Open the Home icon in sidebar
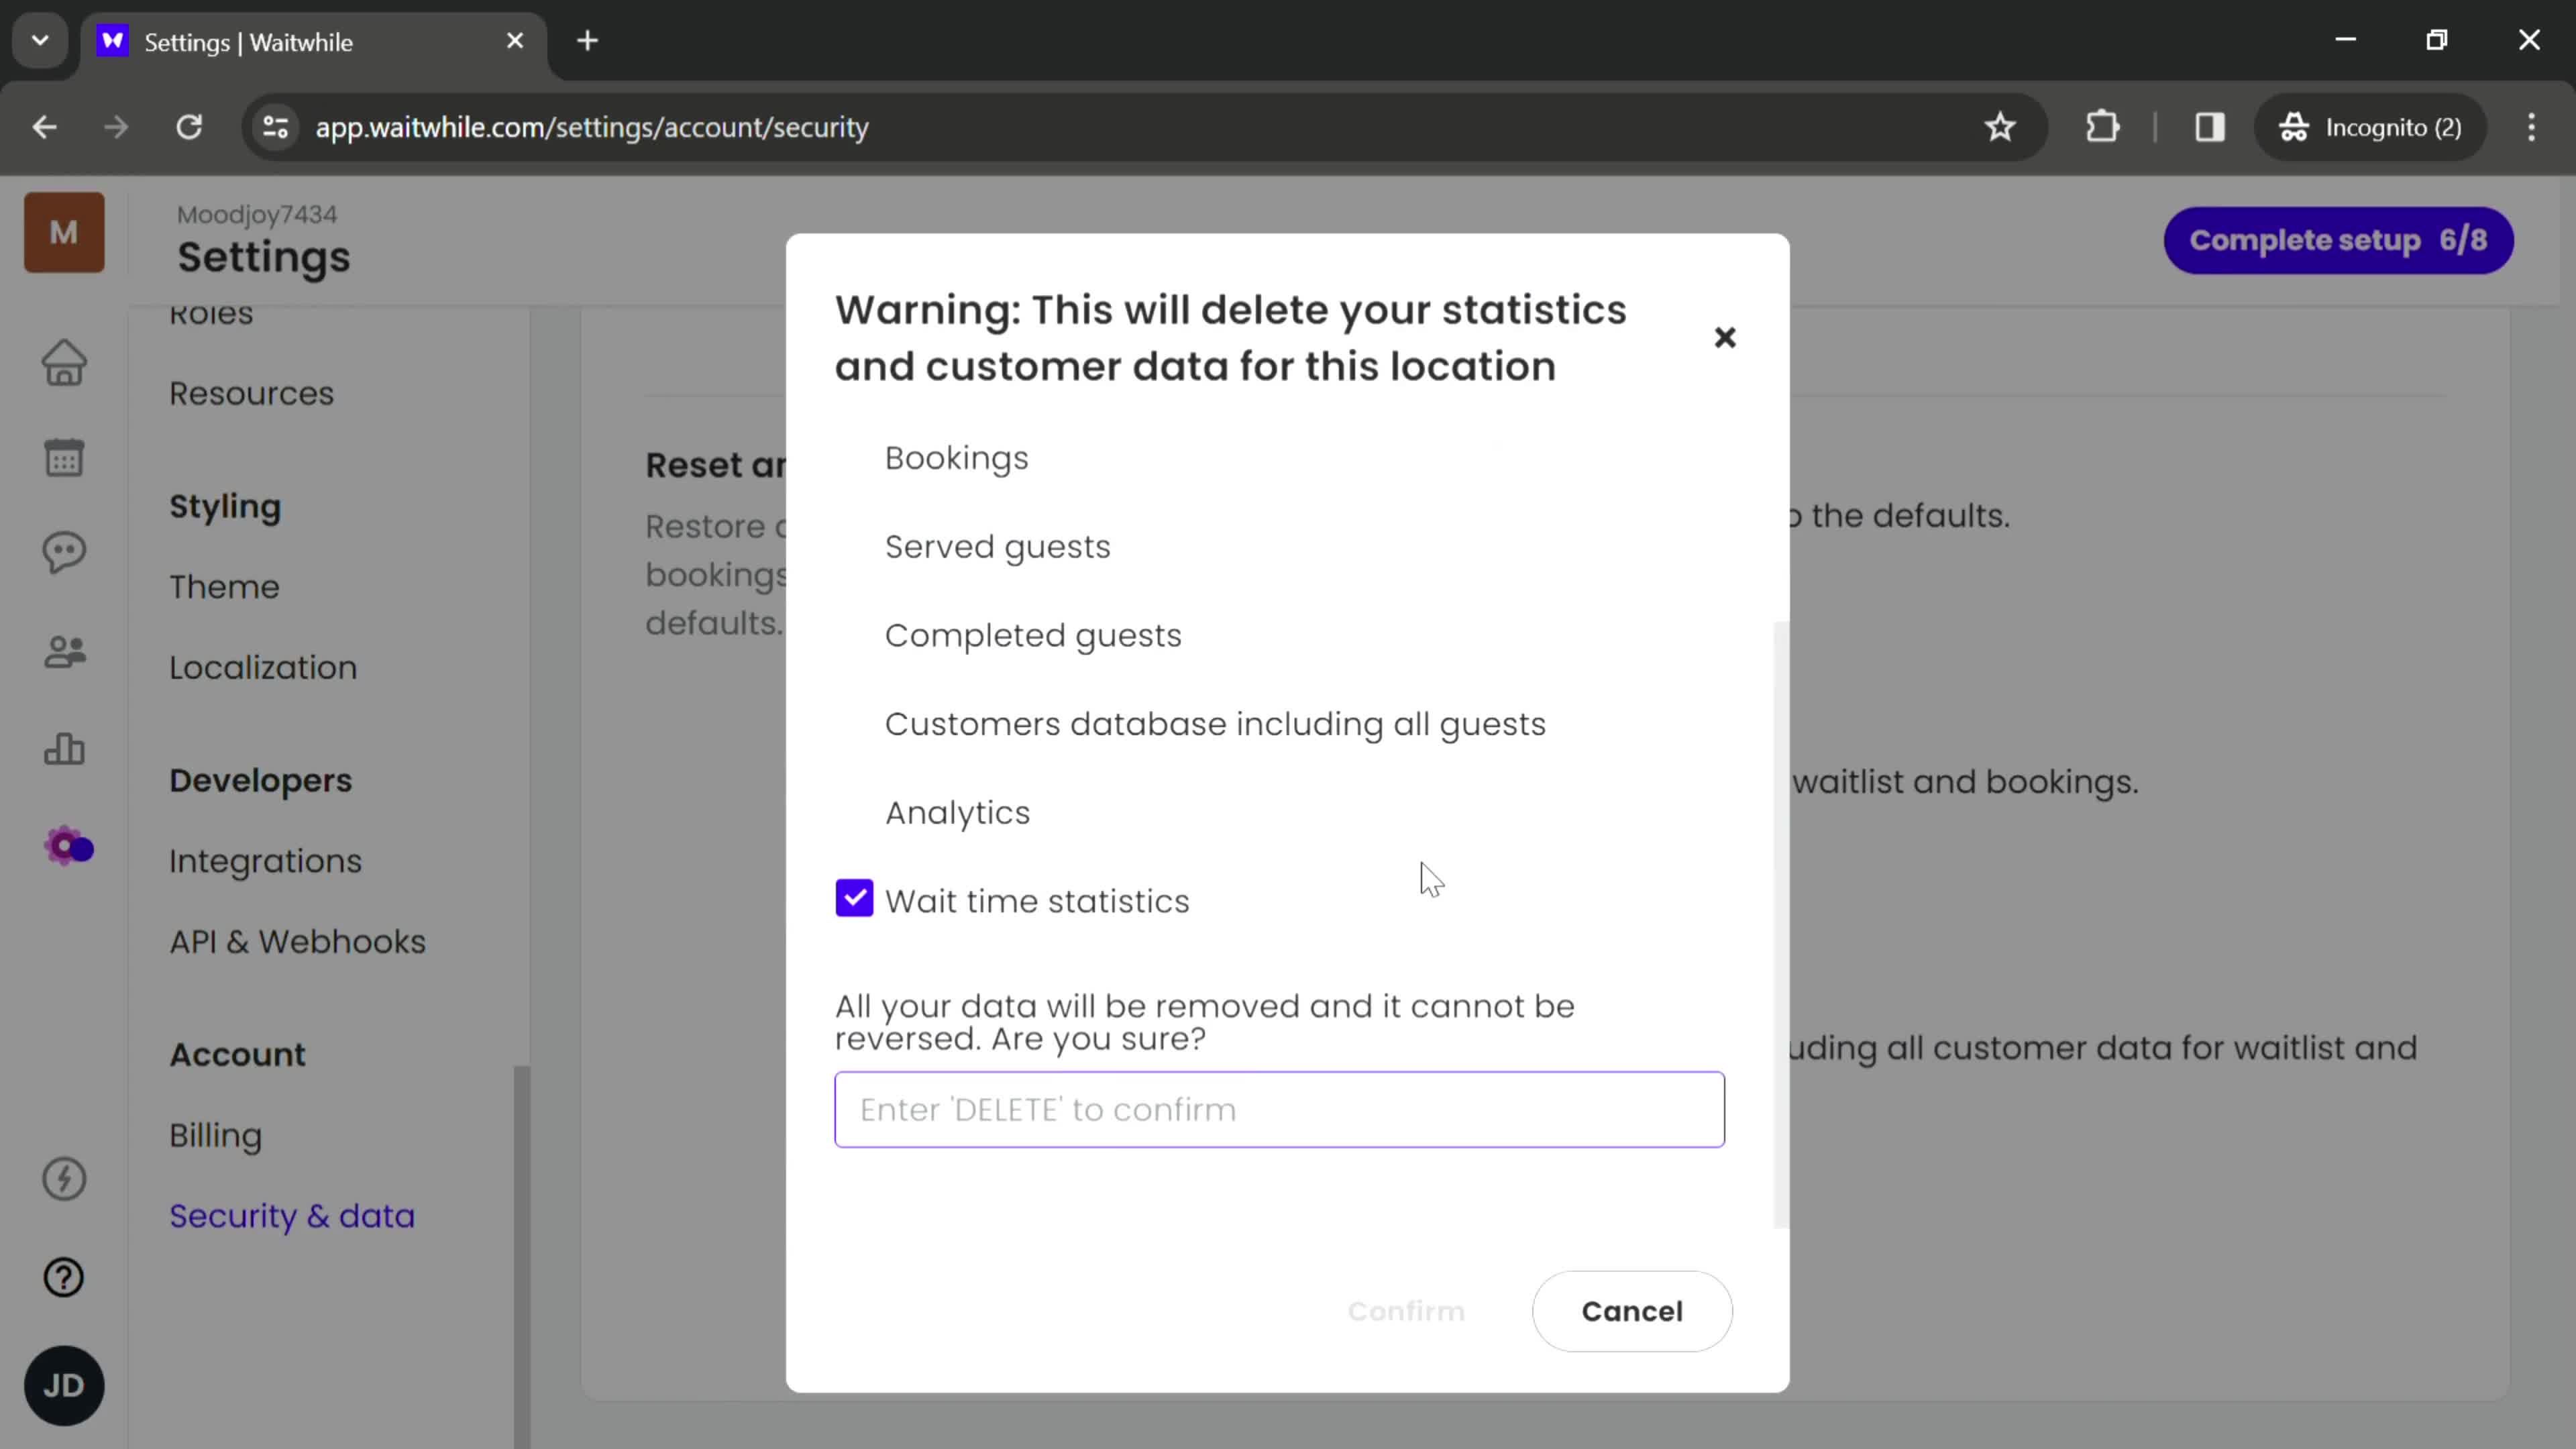The height and width of the screenshot is (1449, 2576). [64, 363]
